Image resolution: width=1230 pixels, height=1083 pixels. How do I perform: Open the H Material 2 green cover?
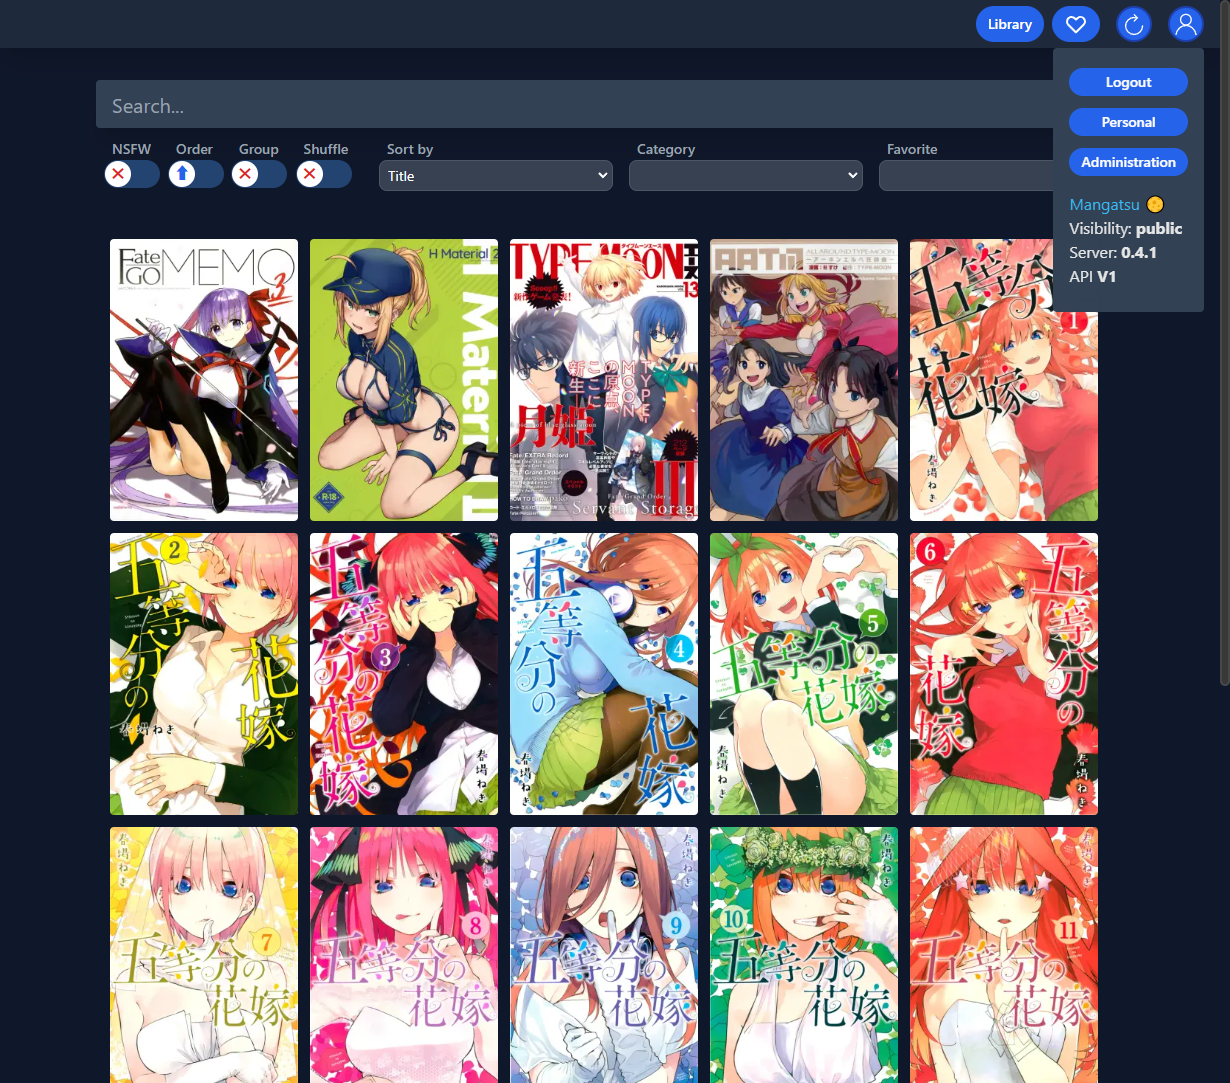click(x=404, y=380)
